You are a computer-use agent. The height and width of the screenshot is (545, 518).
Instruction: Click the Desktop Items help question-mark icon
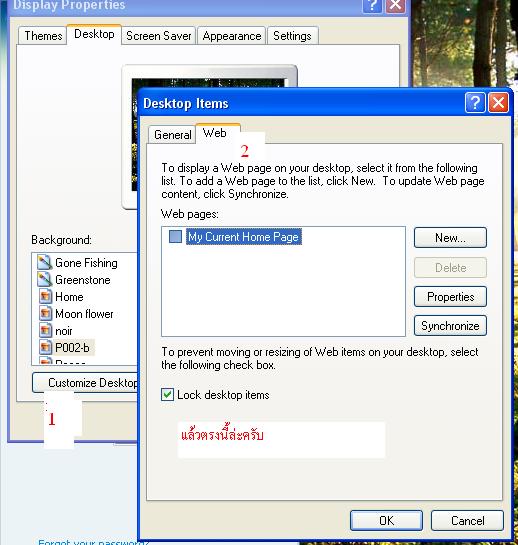pyautogui.click(x=475, y=103)
